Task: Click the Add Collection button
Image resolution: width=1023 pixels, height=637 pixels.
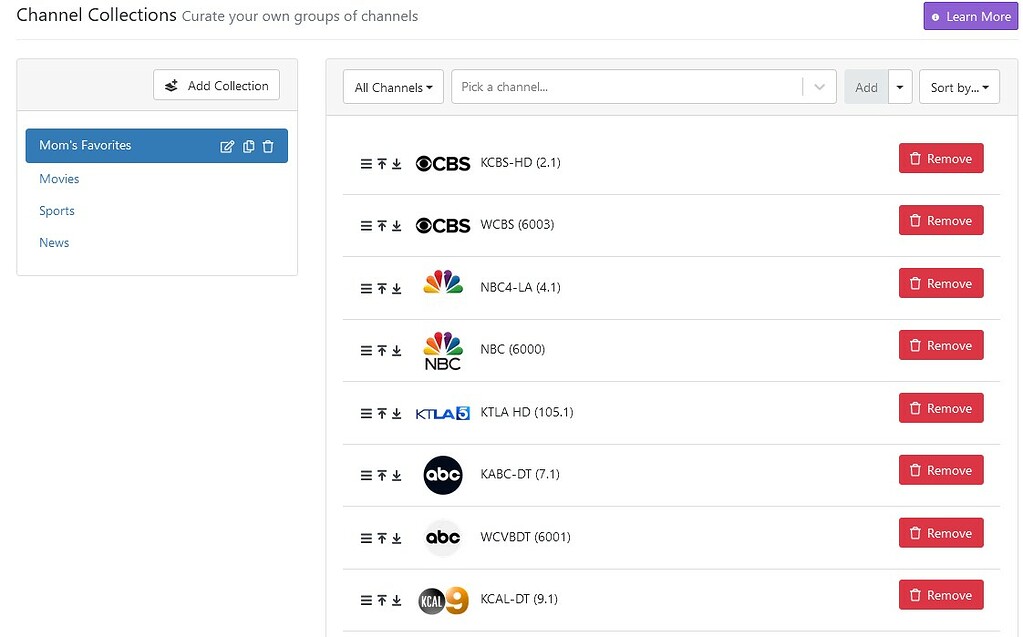Action: (216, 85)
